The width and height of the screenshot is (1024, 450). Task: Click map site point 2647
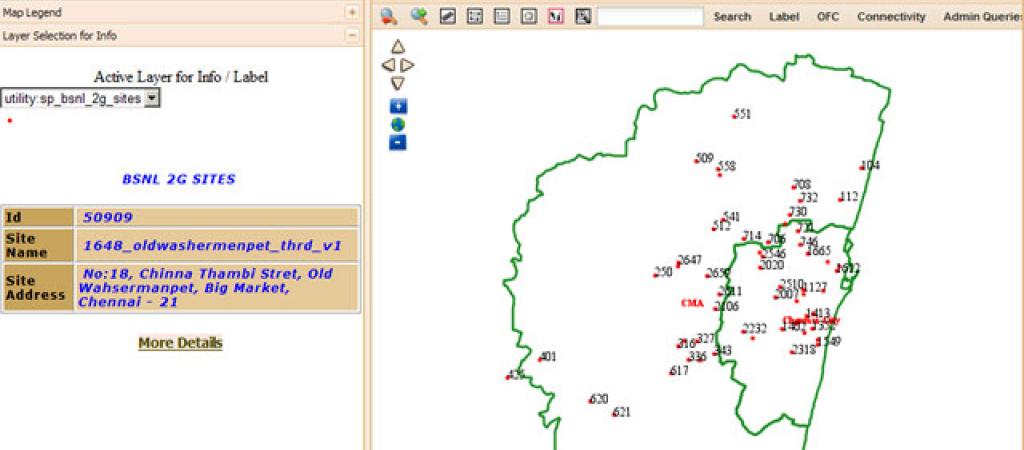(678, 265)
